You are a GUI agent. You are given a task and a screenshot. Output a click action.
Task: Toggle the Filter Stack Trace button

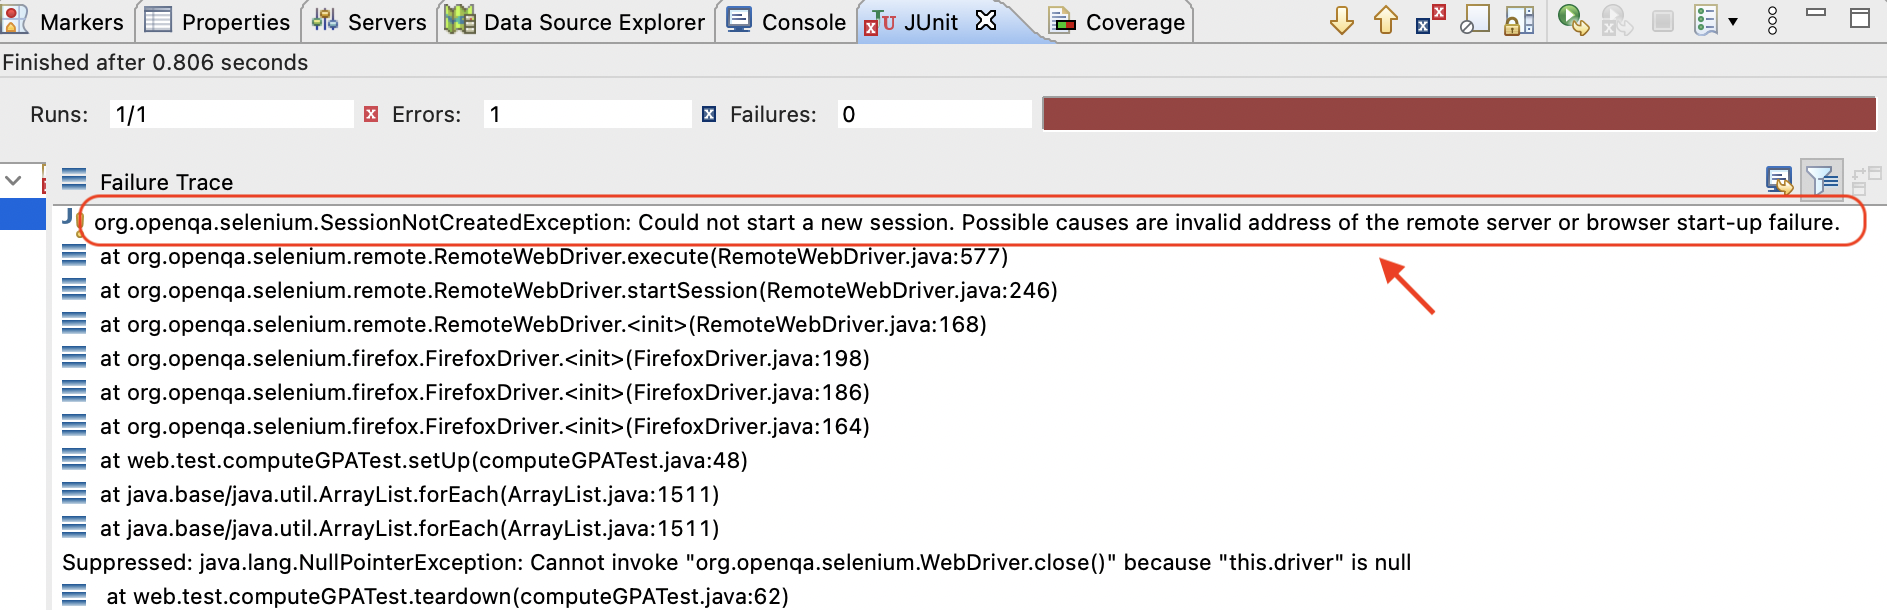[1821, 181]
